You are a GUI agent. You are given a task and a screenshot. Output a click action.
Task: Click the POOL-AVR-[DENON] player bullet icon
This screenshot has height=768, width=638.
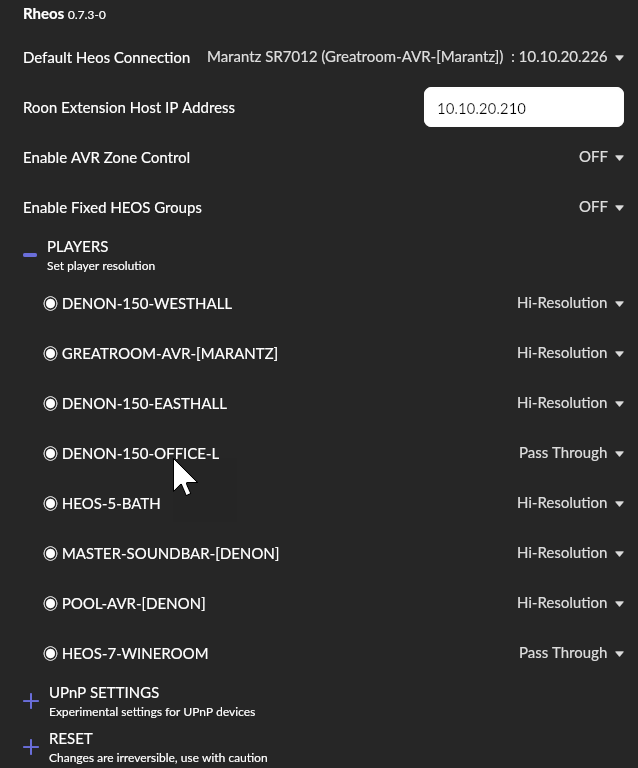point(50,603)
